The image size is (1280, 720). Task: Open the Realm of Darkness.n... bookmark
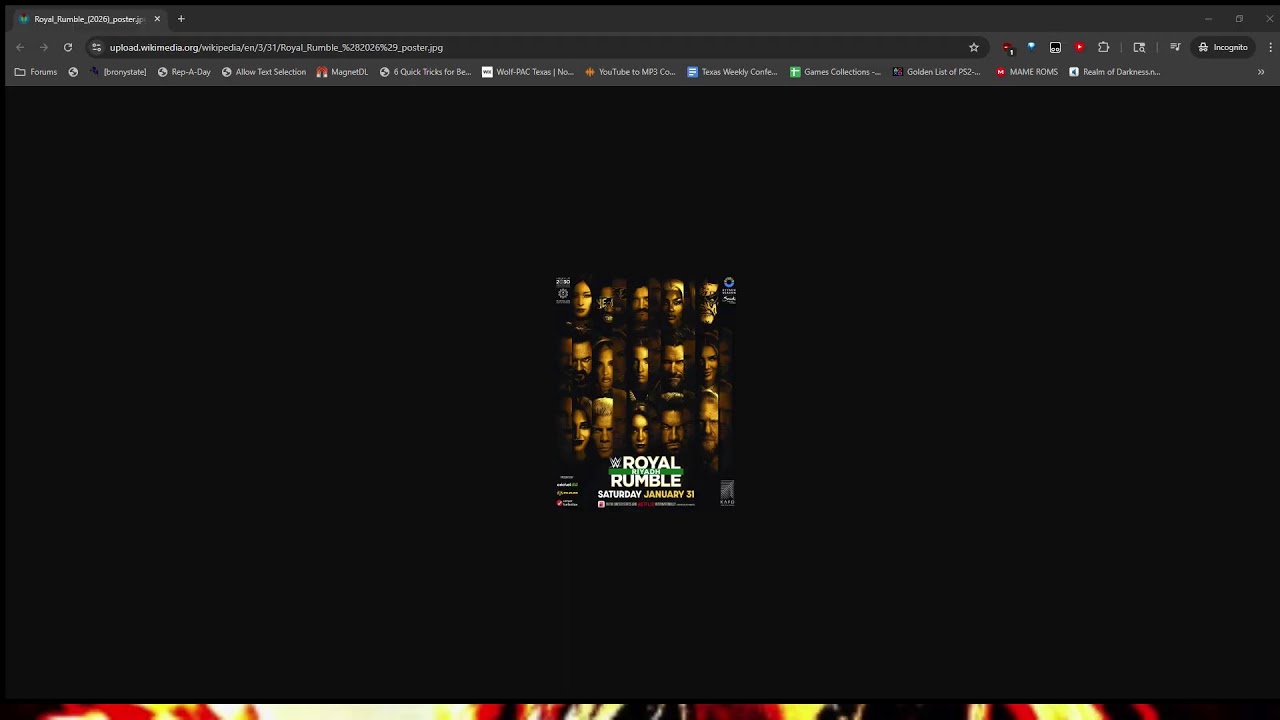(x=1115, y=72)
